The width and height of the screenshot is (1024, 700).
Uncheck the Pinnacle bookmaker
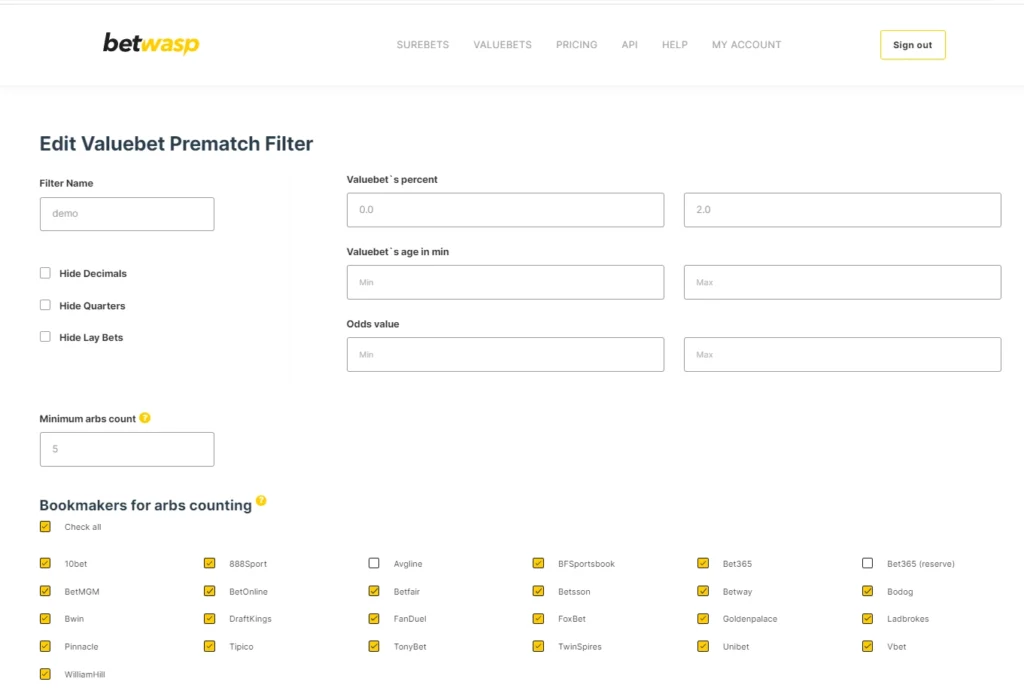tap(45, 646)
